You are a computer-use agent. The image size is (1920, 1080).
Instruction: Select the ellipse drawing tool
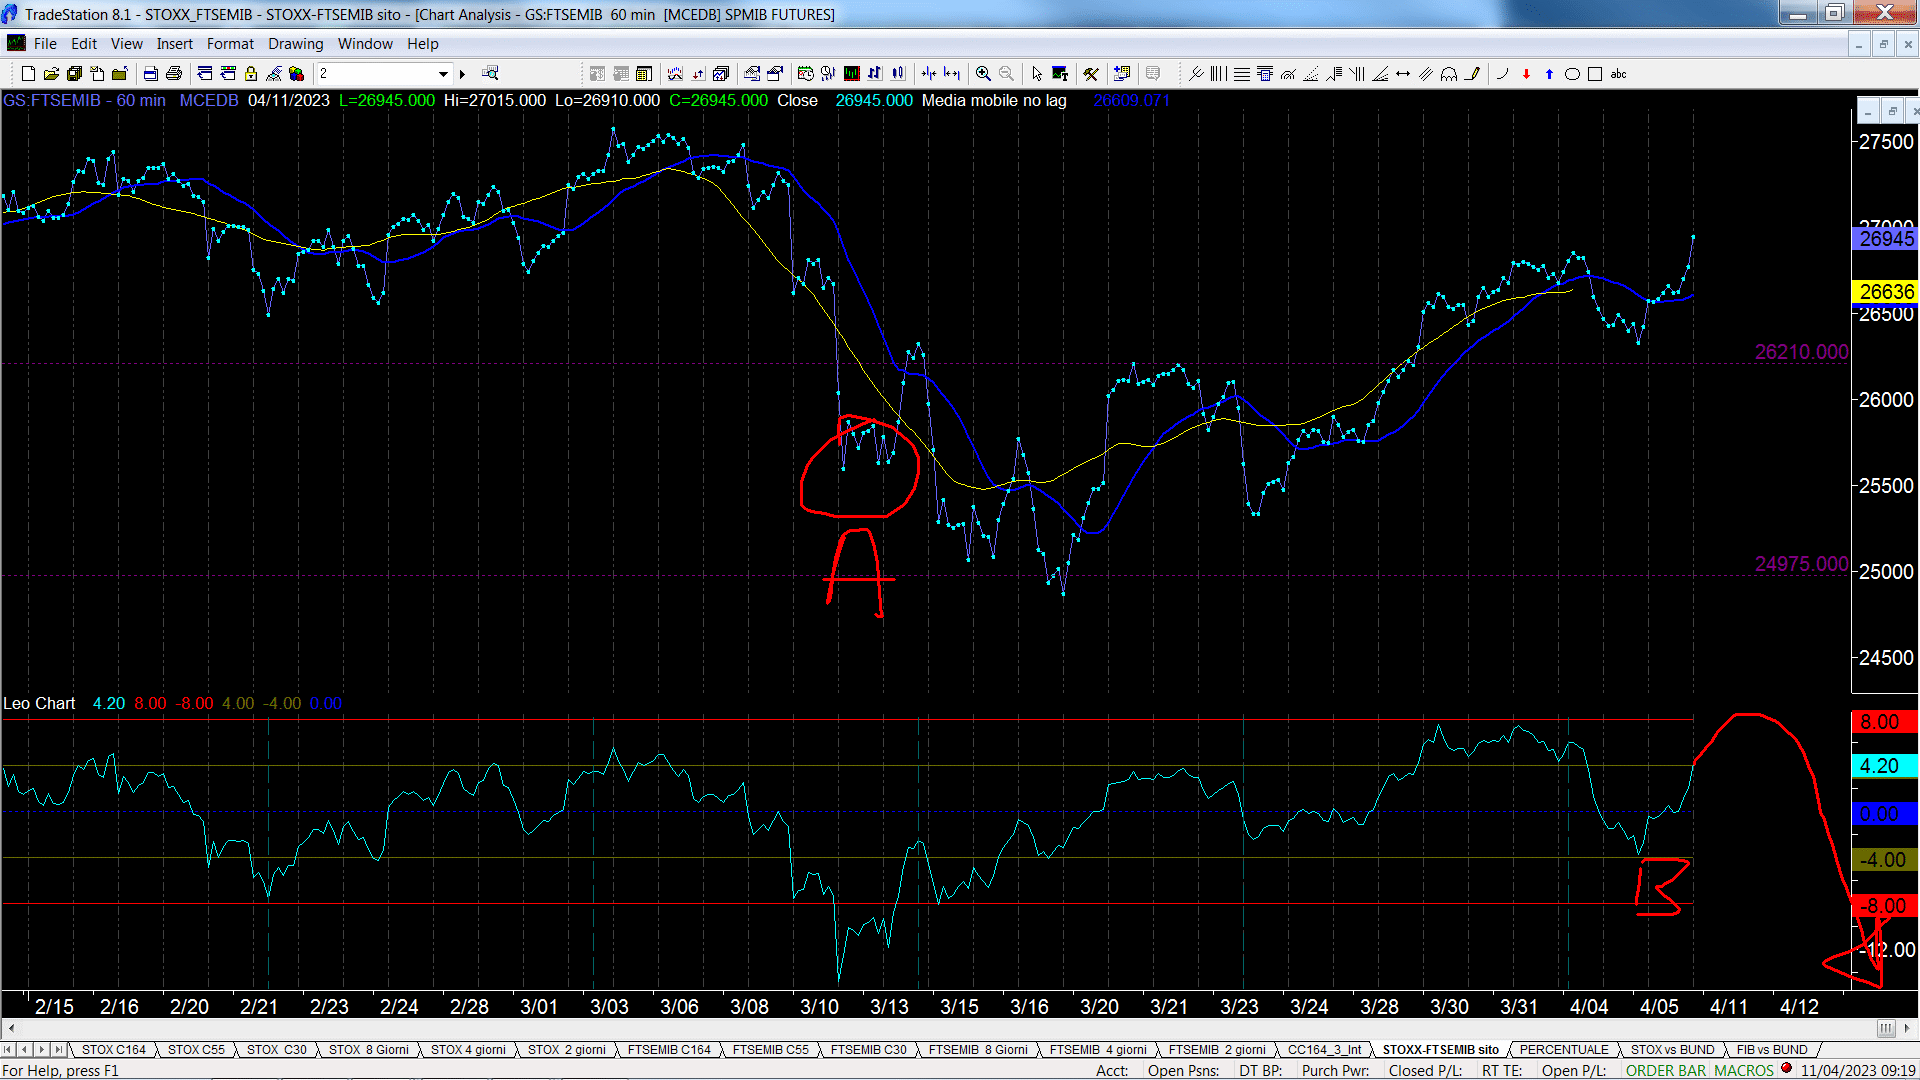coord(1572,74)
